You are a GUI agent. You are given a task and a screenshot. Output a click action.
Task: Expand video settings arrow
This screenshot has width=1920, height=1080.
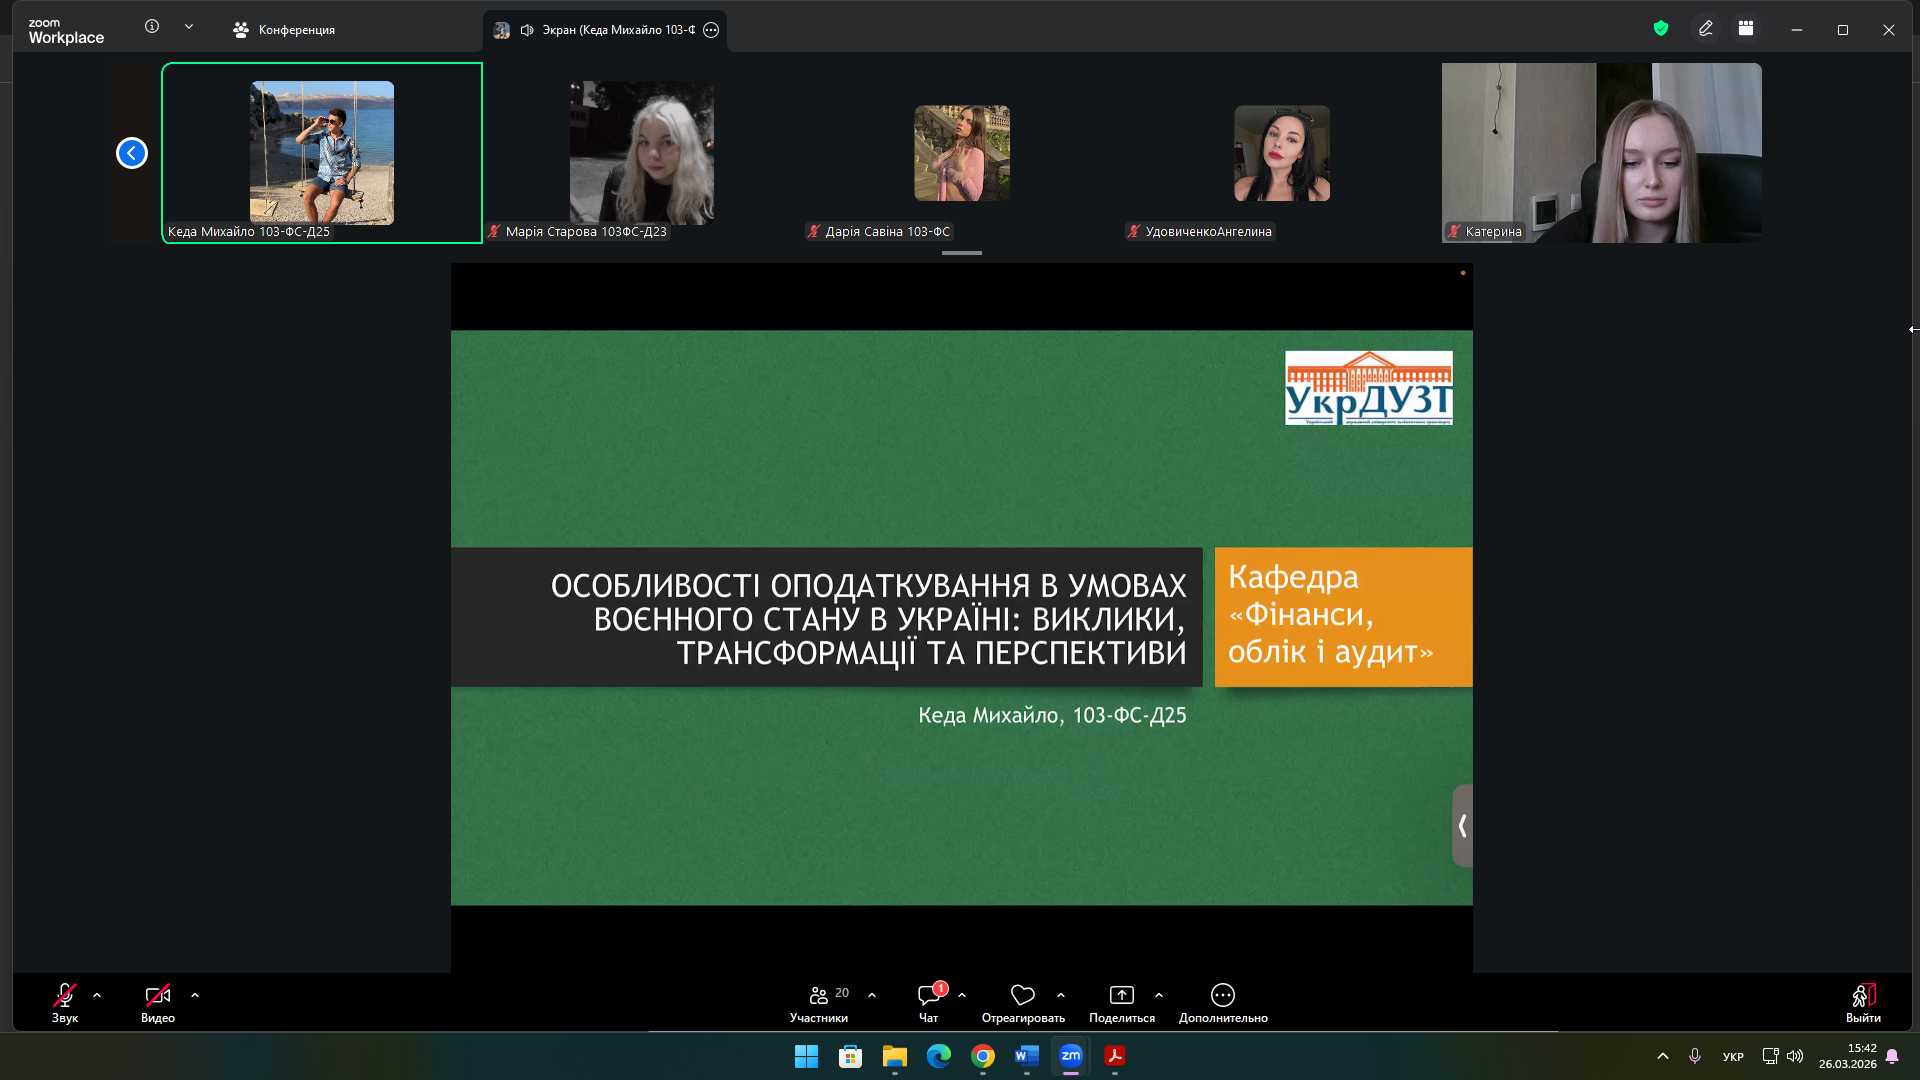(195, 995)
